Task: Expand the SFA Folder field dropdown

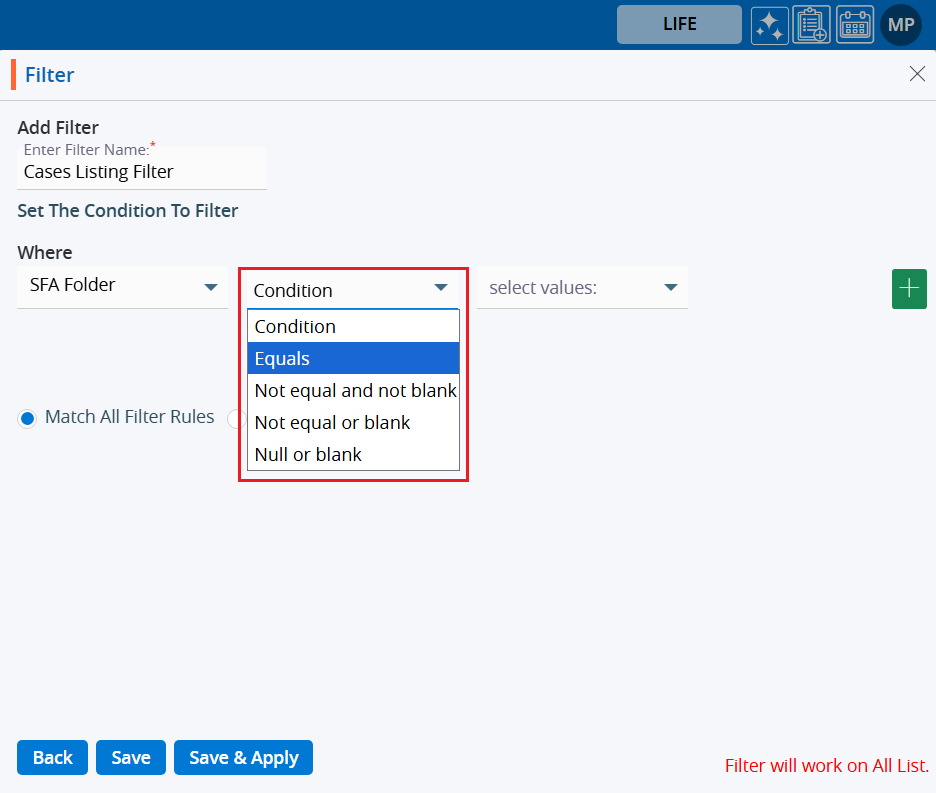Action: (x=122, y=286)
